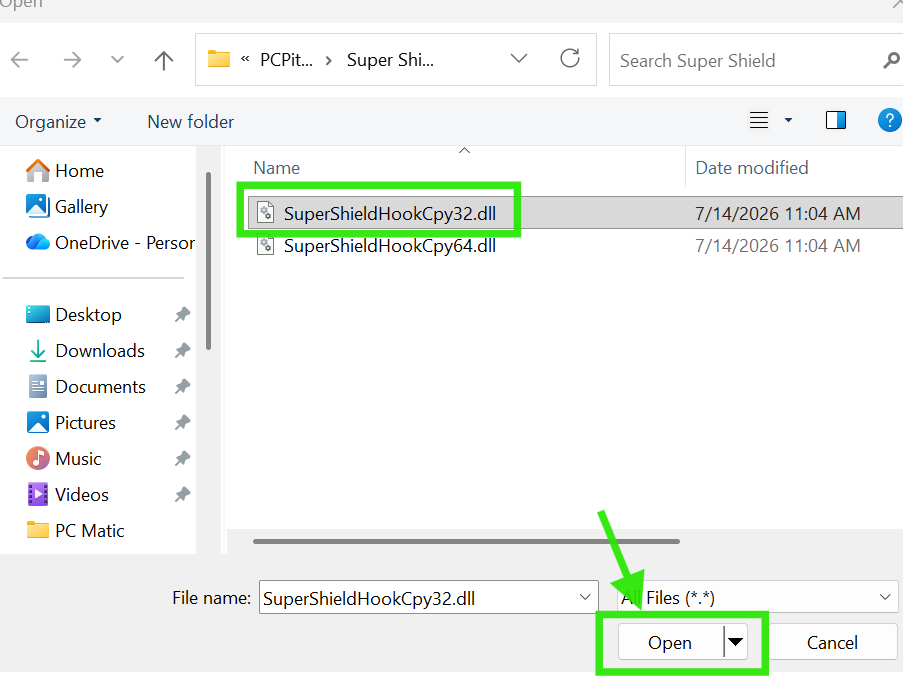Open the view options dropdown arrow

coord(788,120)
